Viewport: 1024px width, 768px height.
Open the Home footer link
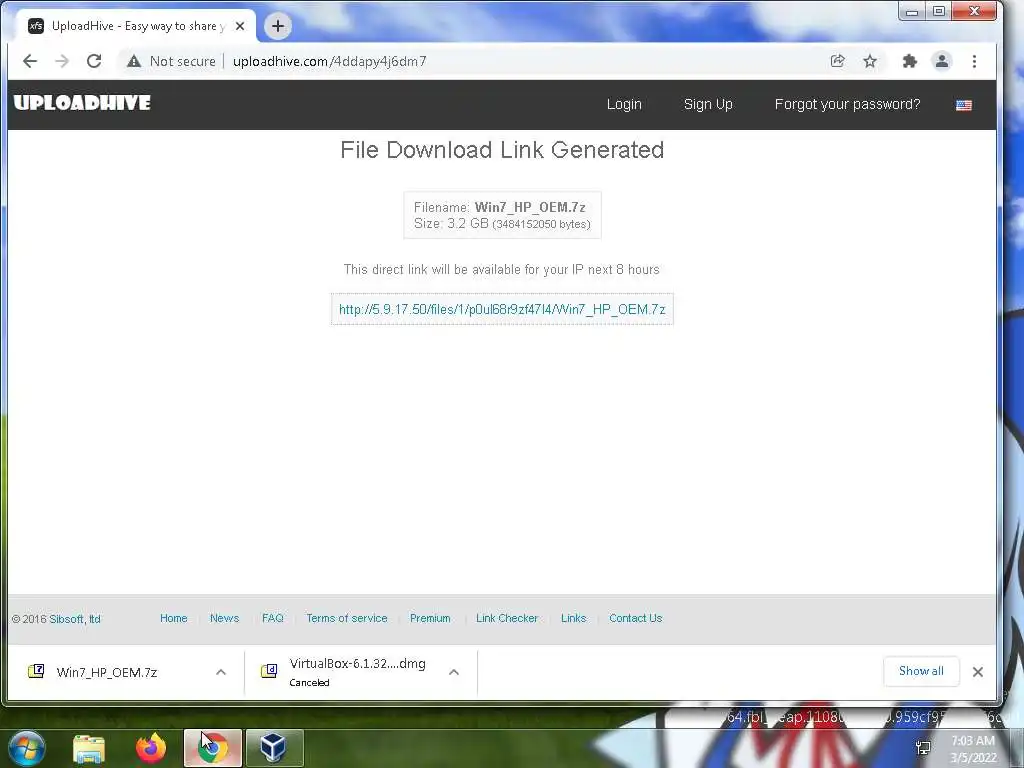174,618
